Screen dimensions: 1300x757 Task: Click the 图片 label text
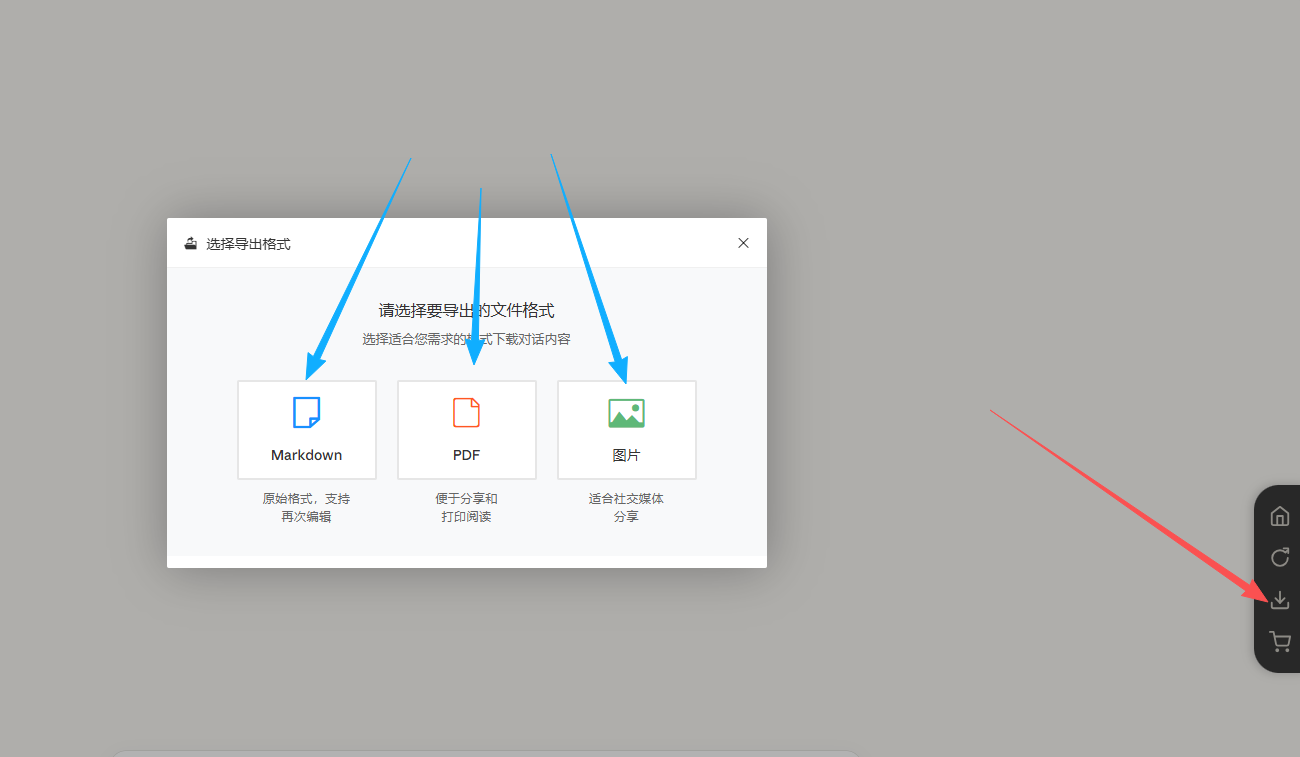(626, 455)
